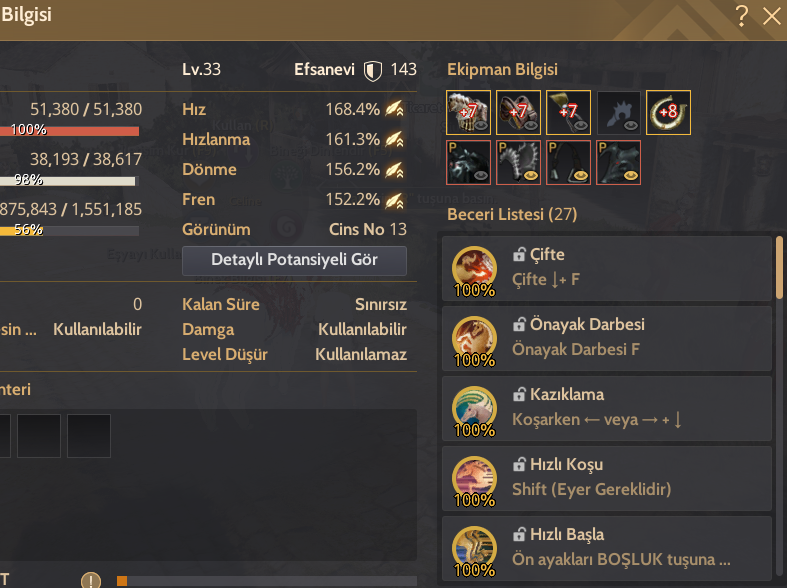The image size is (787, 588).
Task: Open the help question mark icon
Action: click(x=742, y=16)
